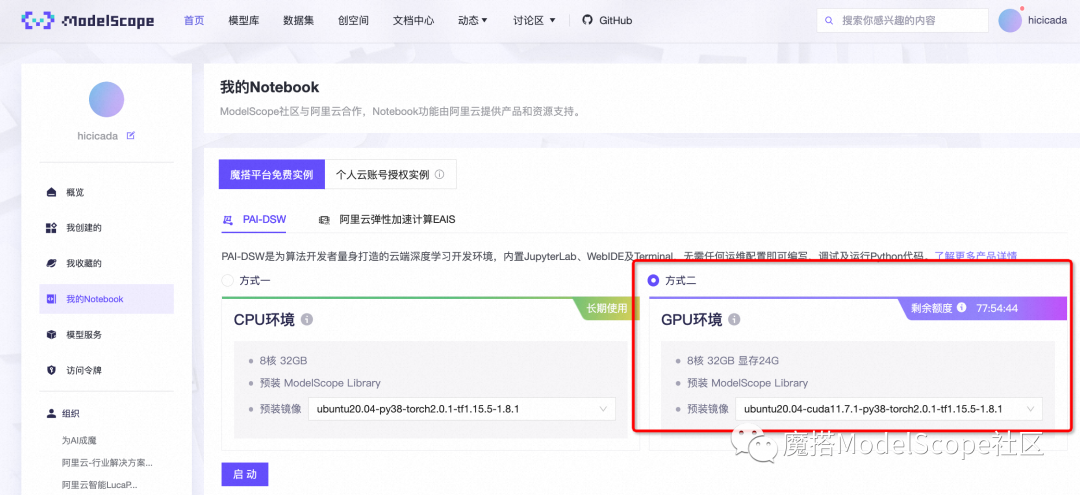Open 模型库 in top navigation

[244, 21]
